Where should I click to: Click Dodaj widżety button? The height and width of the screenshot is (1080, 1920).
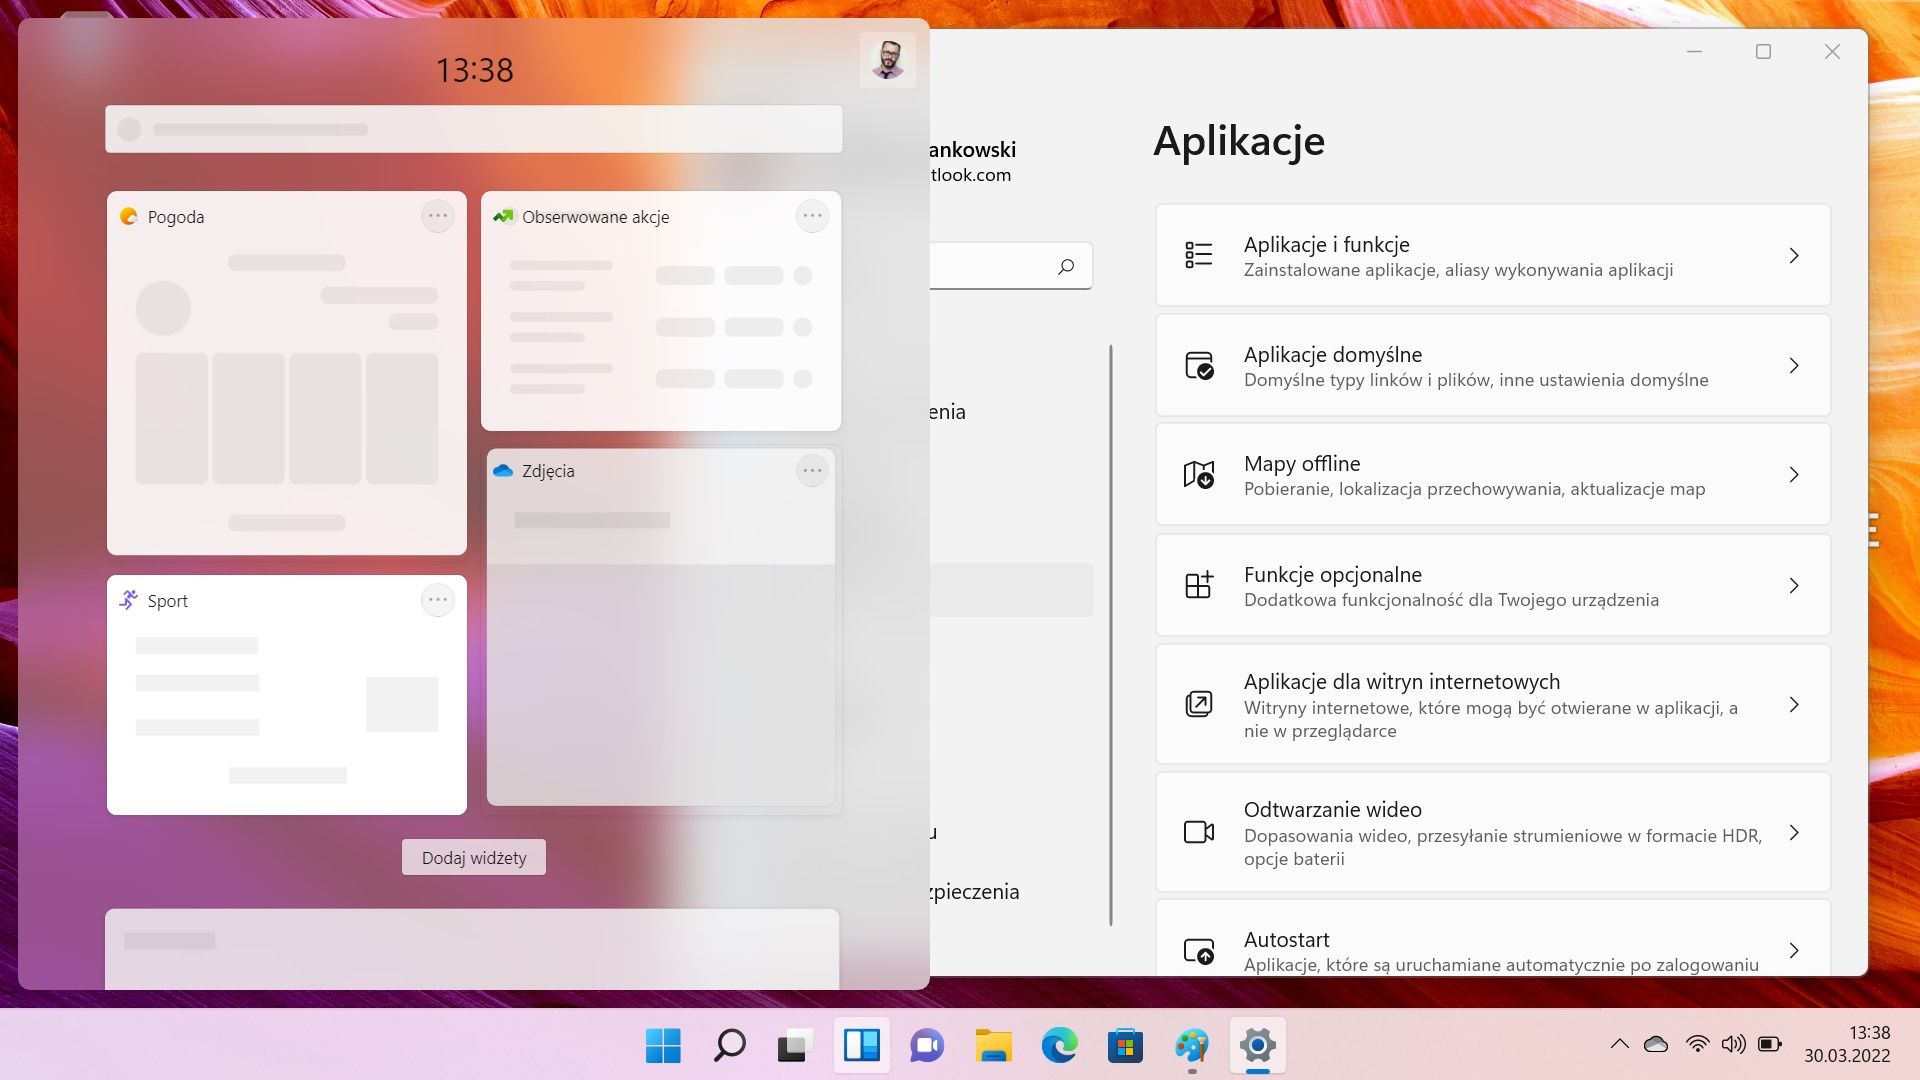coord(474,857)
